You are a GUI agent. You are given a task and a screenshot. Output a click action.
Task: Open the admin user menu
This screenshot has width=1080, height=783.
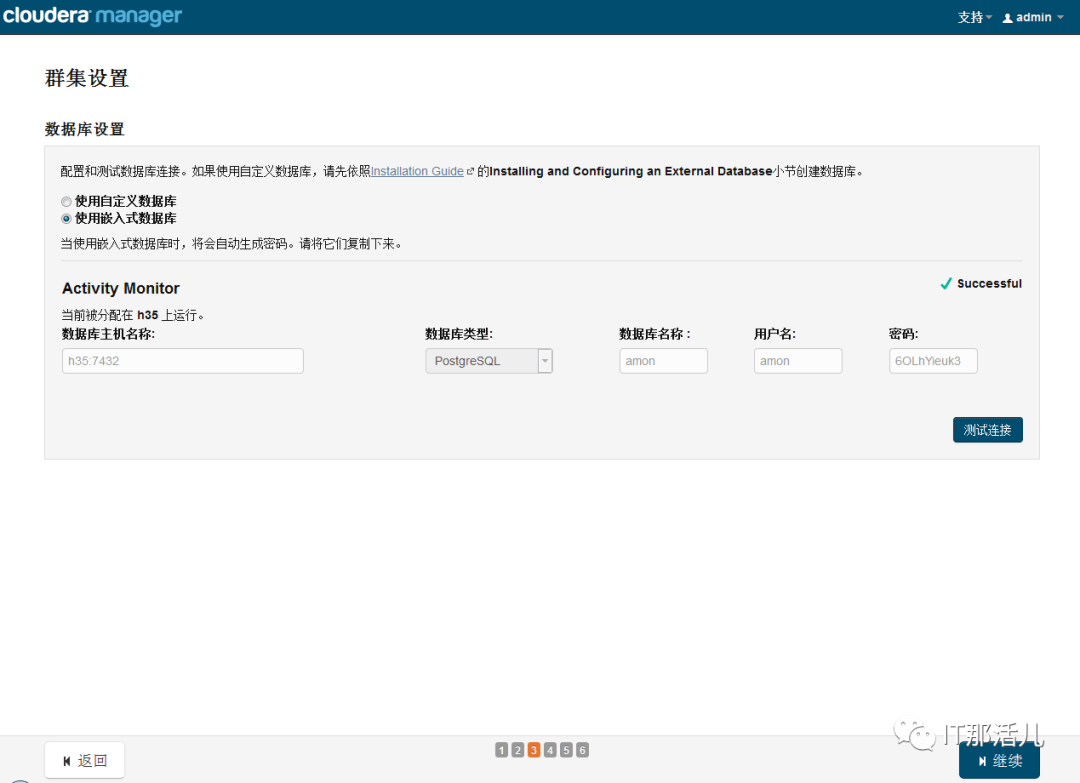coord(1033,17)
